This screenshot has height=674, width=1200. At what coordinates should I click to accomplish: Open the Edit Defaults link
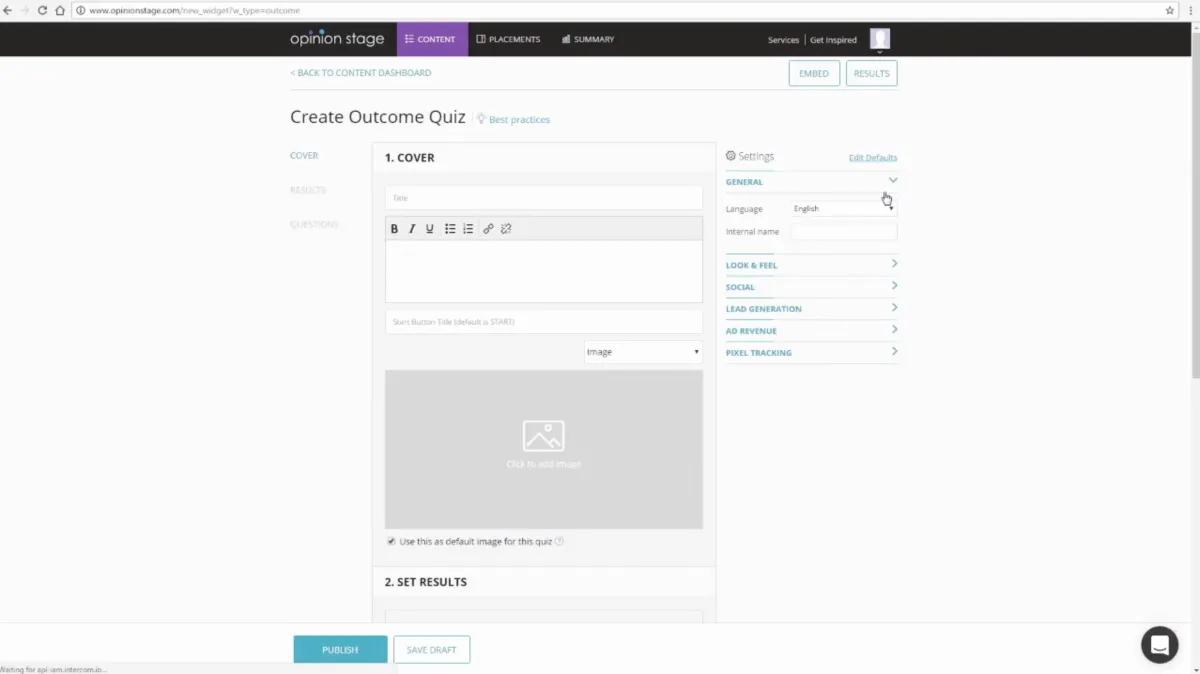tap(873, 158)
